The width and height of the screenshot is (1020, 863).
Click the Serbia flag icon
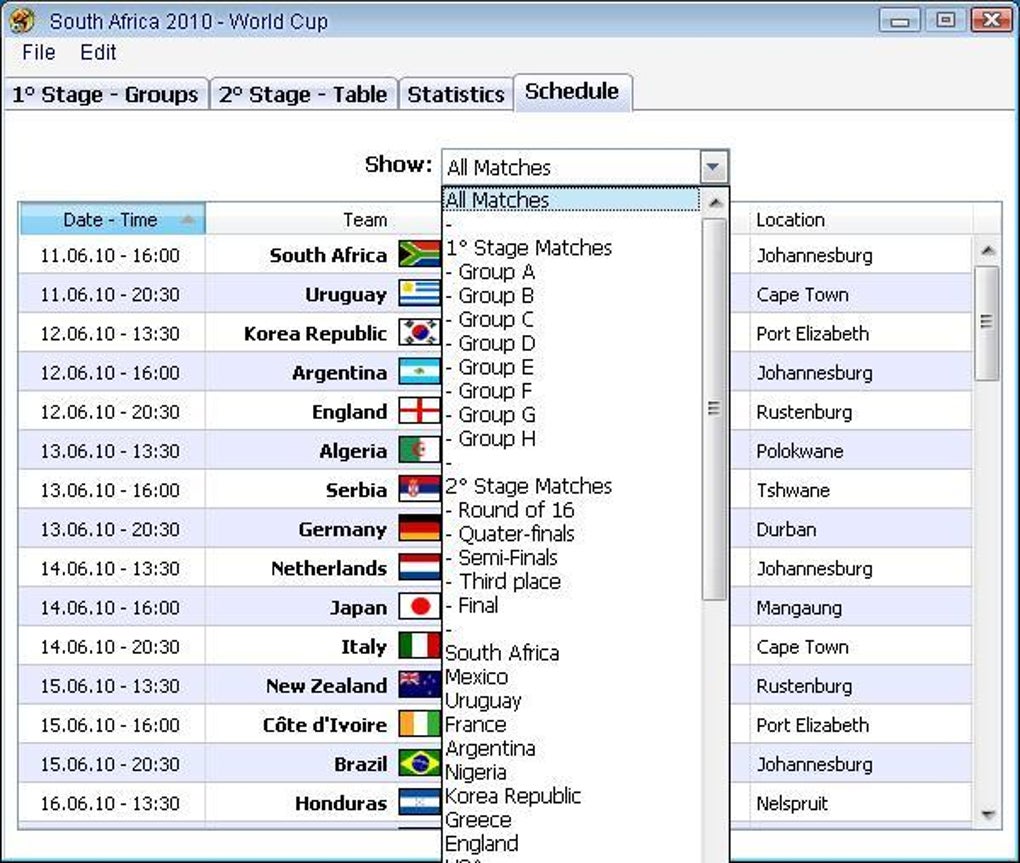[420, 489]
